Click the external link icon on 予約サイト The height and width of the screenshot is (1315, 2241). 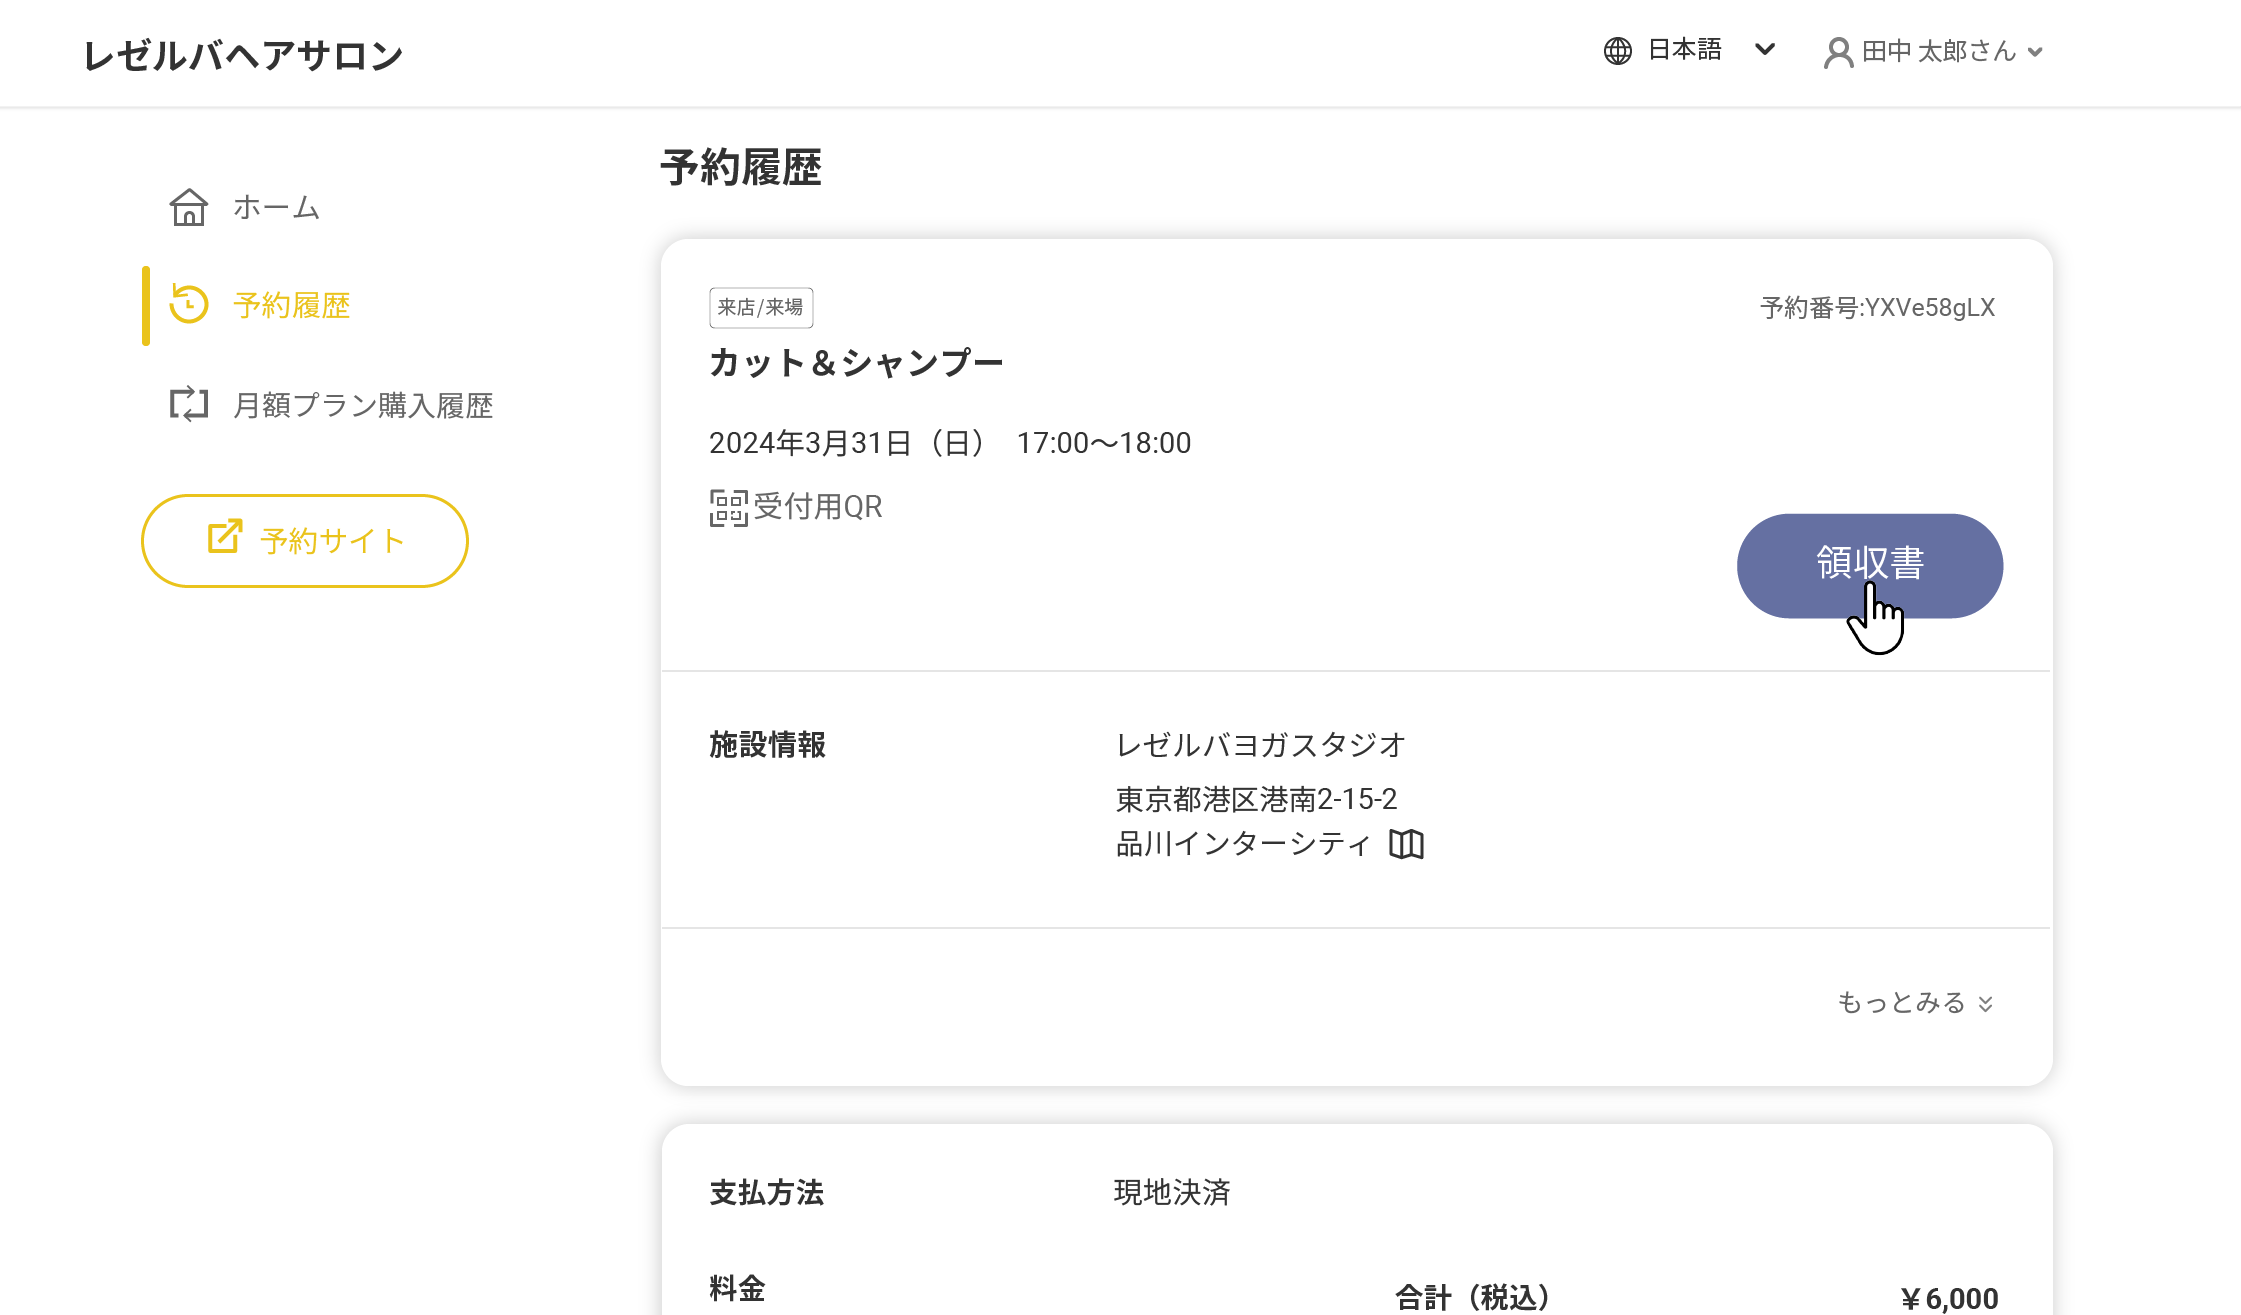tap(225, 537)
